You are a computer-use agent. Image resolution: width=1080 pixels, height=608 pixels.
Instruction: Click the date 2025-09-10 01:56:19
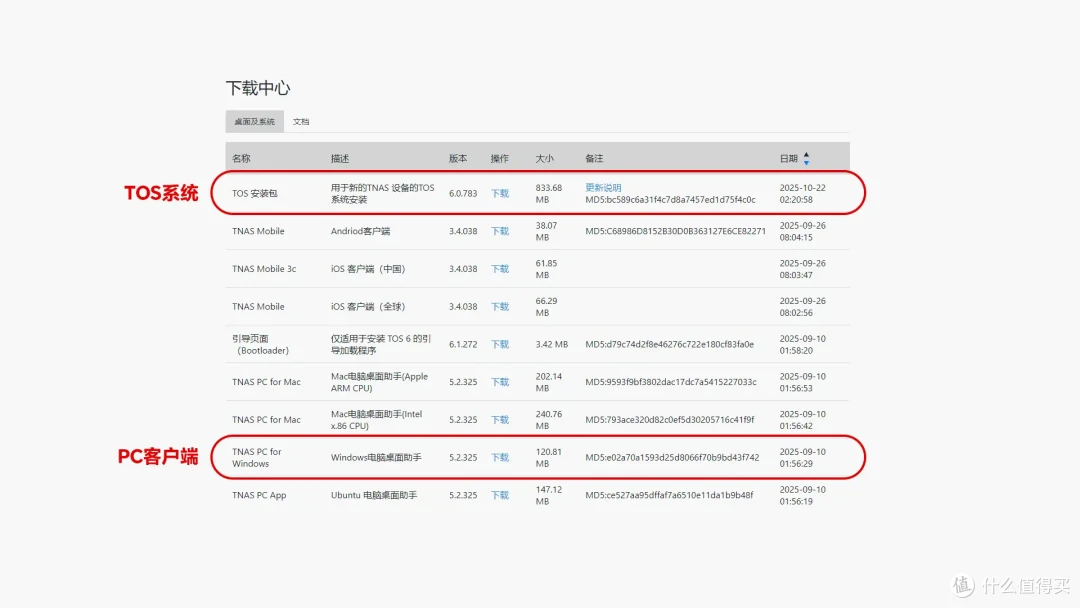pos(802,495)
